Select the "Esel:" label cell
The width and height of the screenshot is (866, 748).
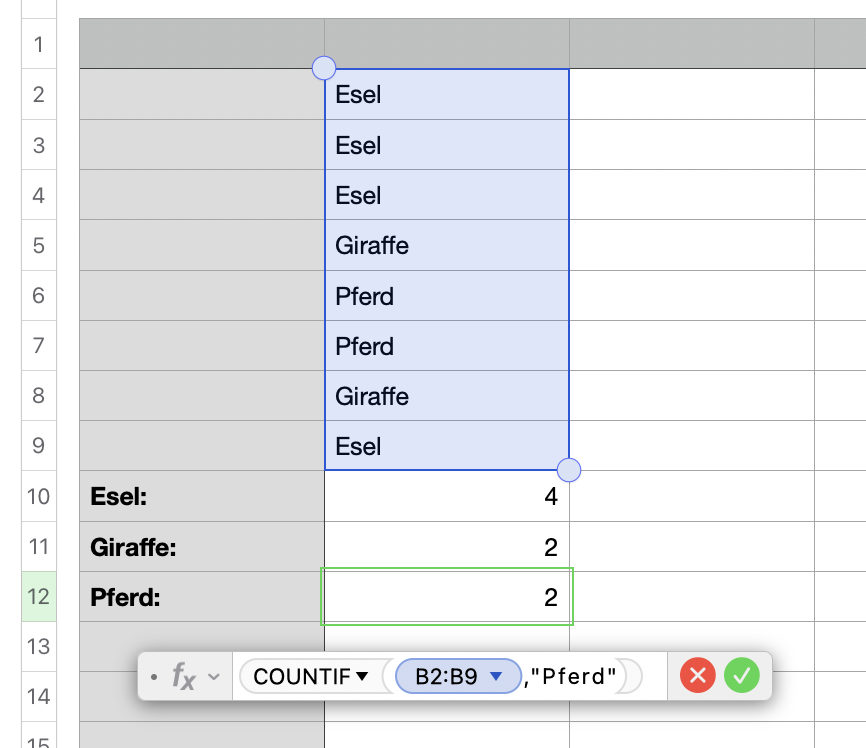(x=201, y=496)
